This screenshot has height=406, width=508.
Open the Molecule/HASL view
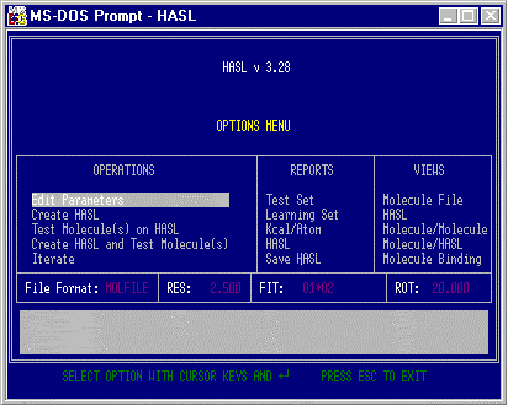click(x=422, y=244)
